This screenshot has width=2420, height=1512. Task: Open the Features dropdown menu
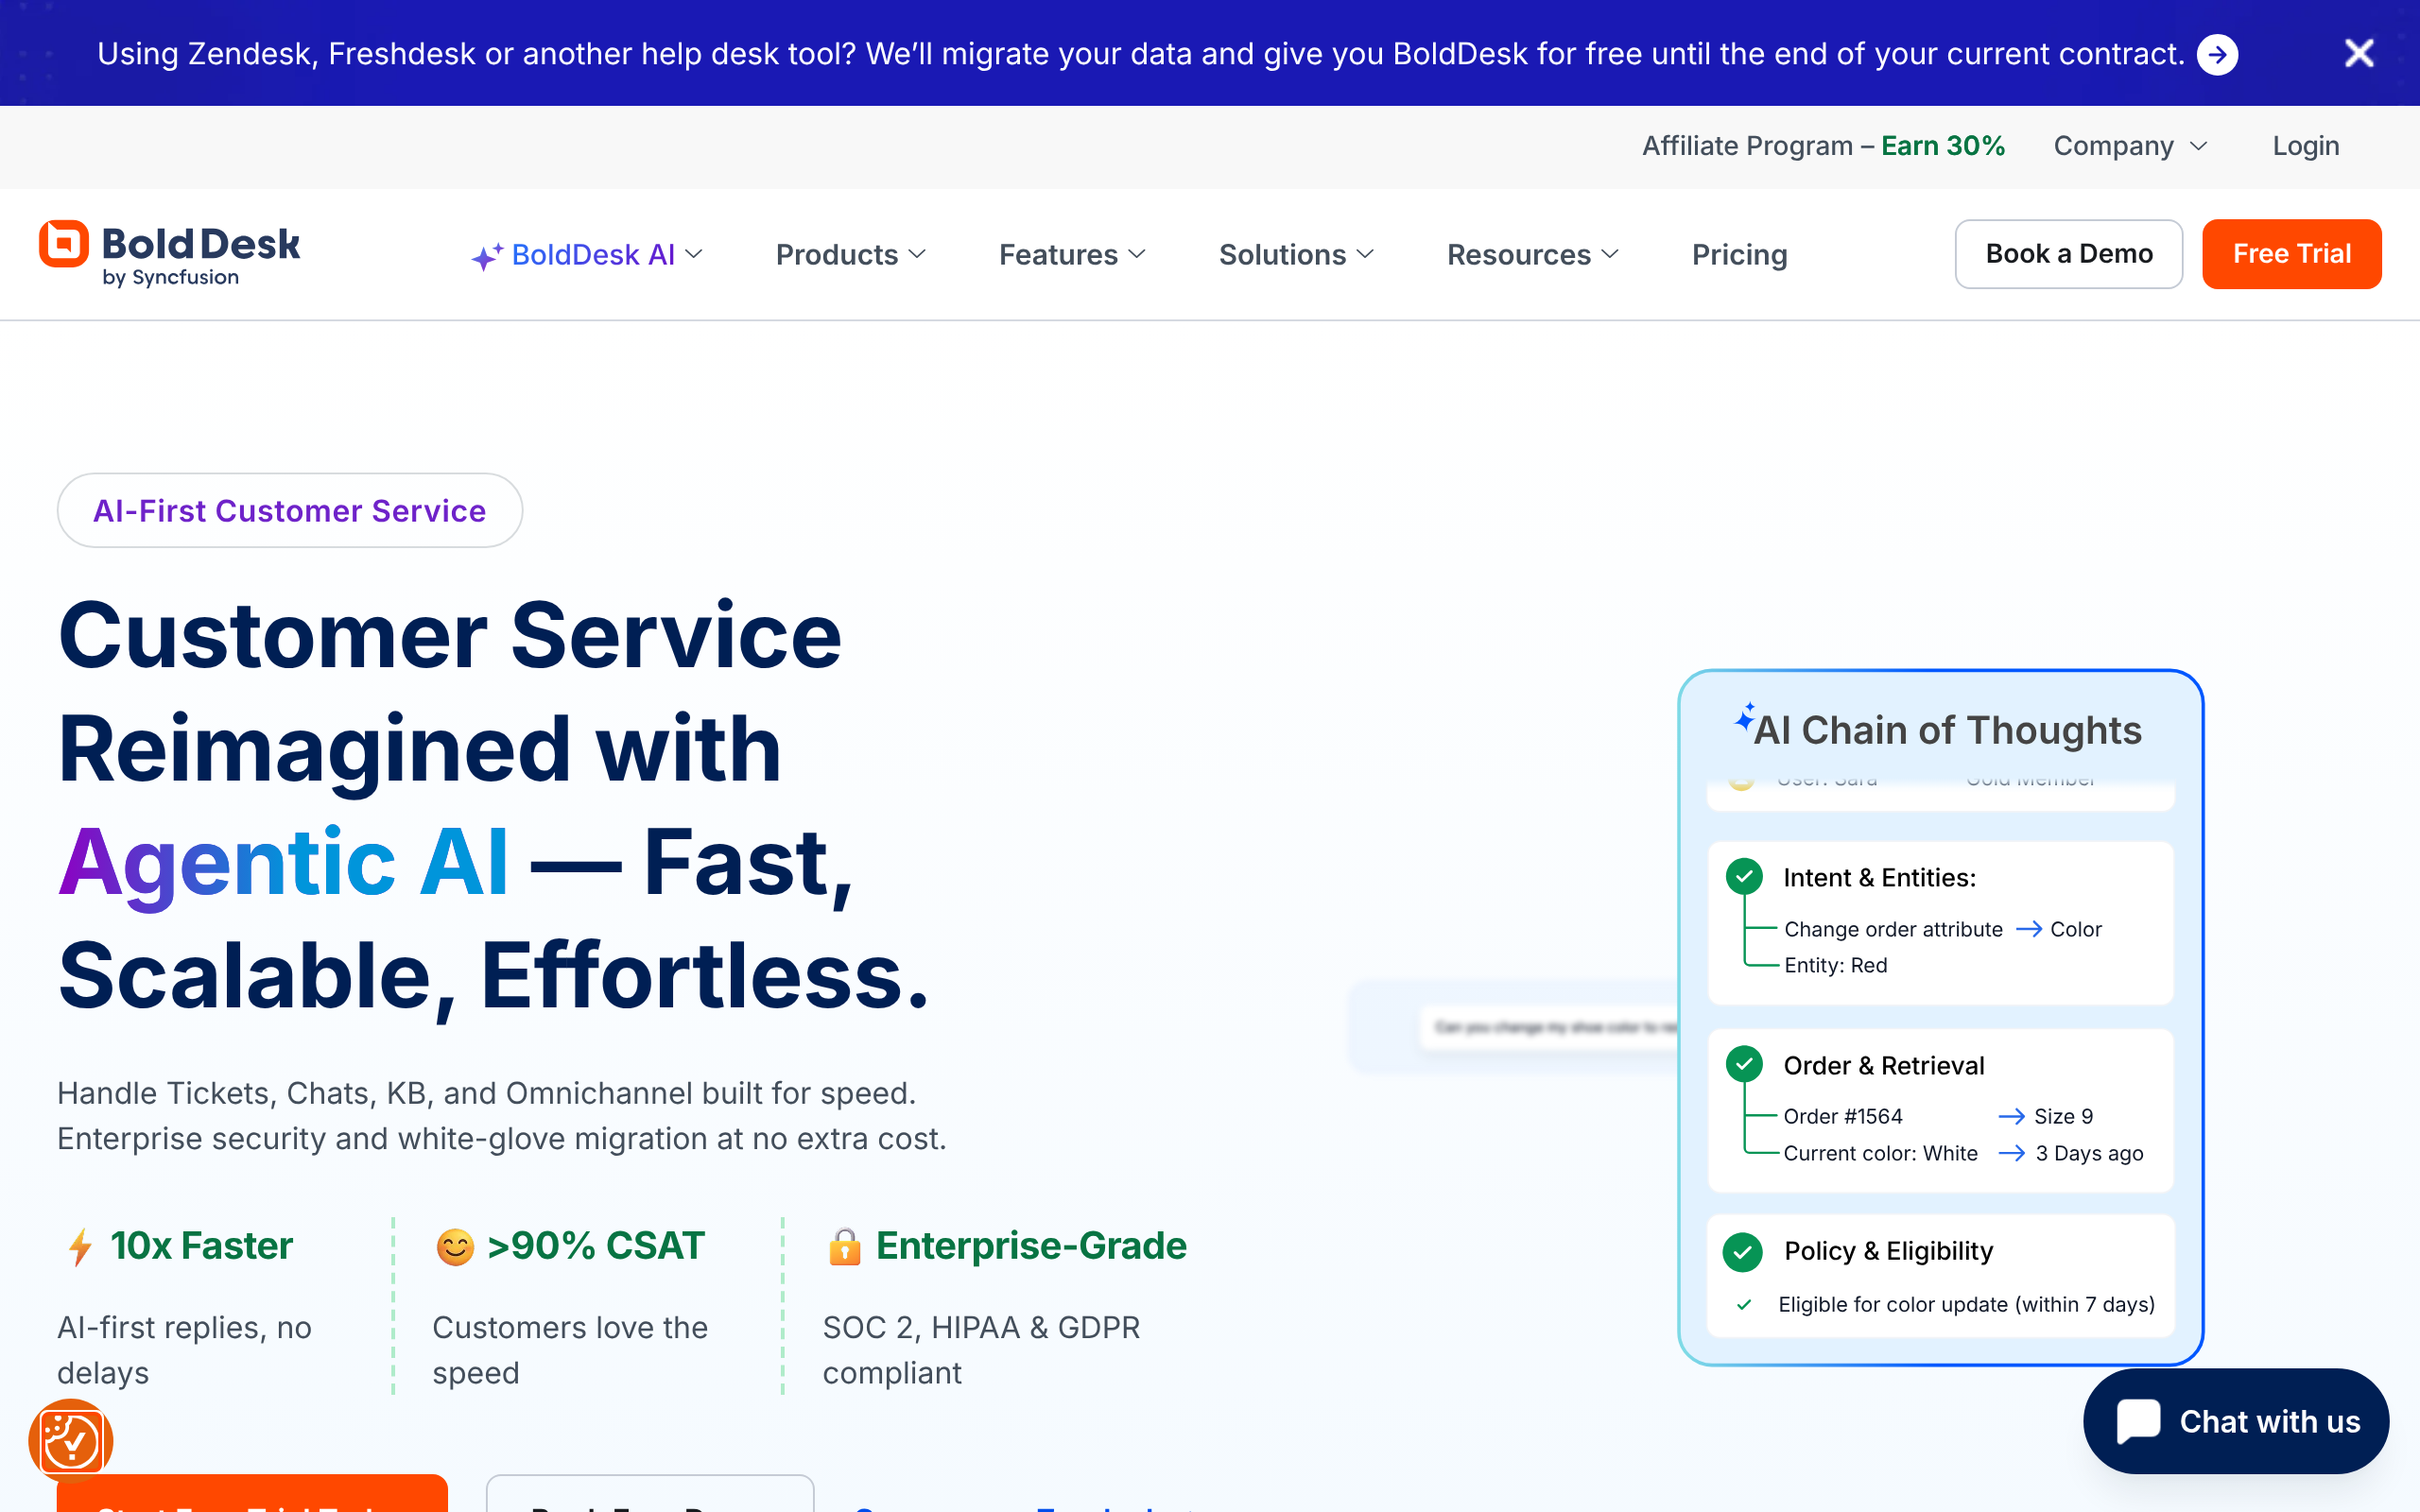(x=1072, y=254)
